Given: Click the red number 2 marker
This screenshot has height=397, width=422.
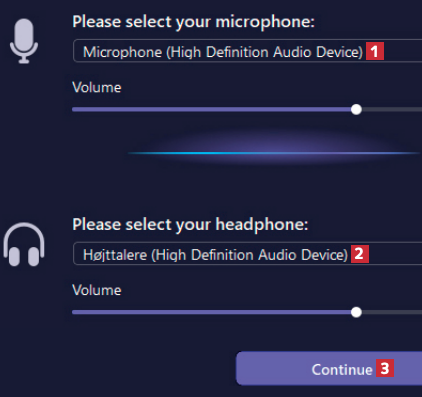Looking at the screenshot, I should tap(360, 254).
